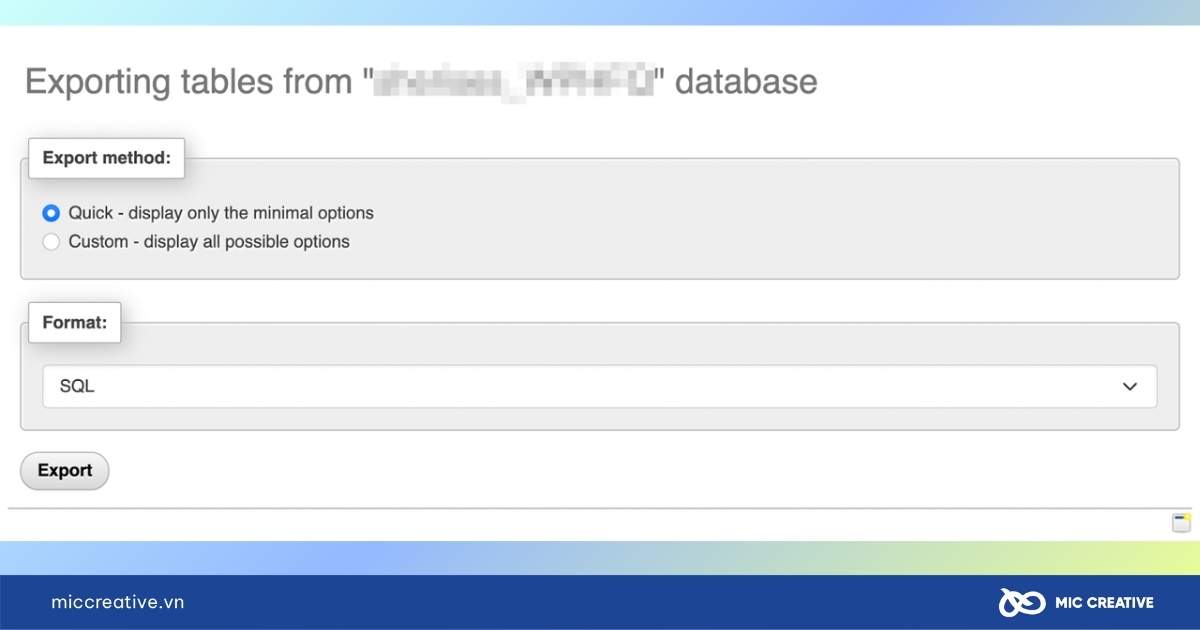1200x630 pixels.
Task: Click the word "database" in the heading
Action: point(746,81)
